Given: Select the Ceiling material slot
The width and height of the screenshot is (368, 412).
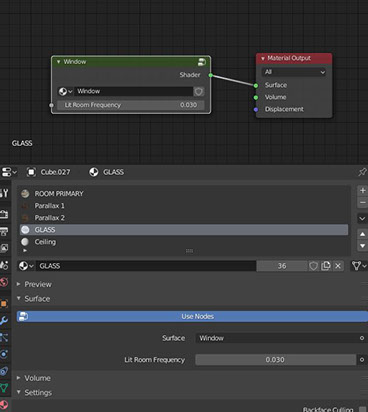Looking at the screenshot, I should pos(184,242).
